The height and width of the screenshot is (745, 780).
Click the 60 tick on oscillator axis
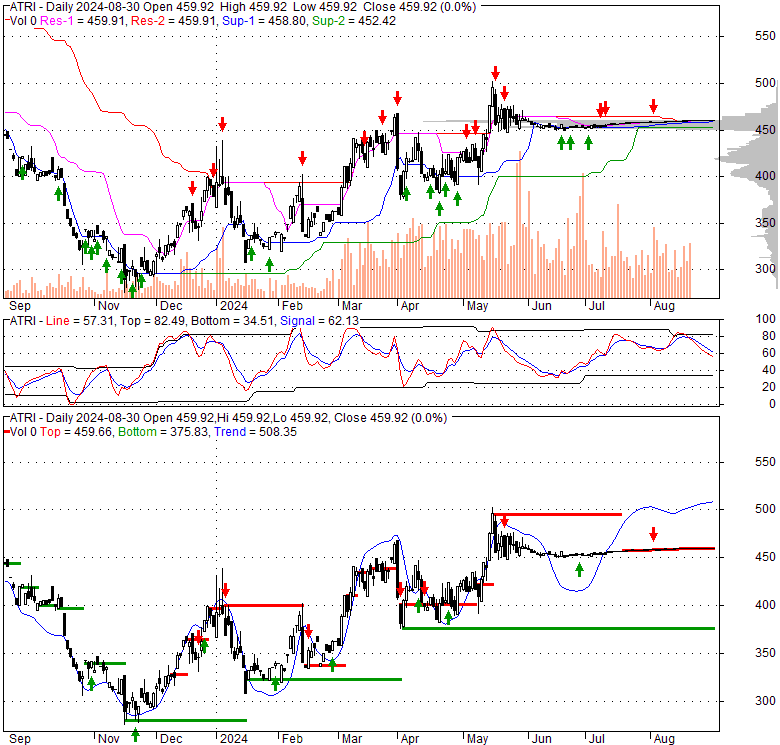[769, 353]
